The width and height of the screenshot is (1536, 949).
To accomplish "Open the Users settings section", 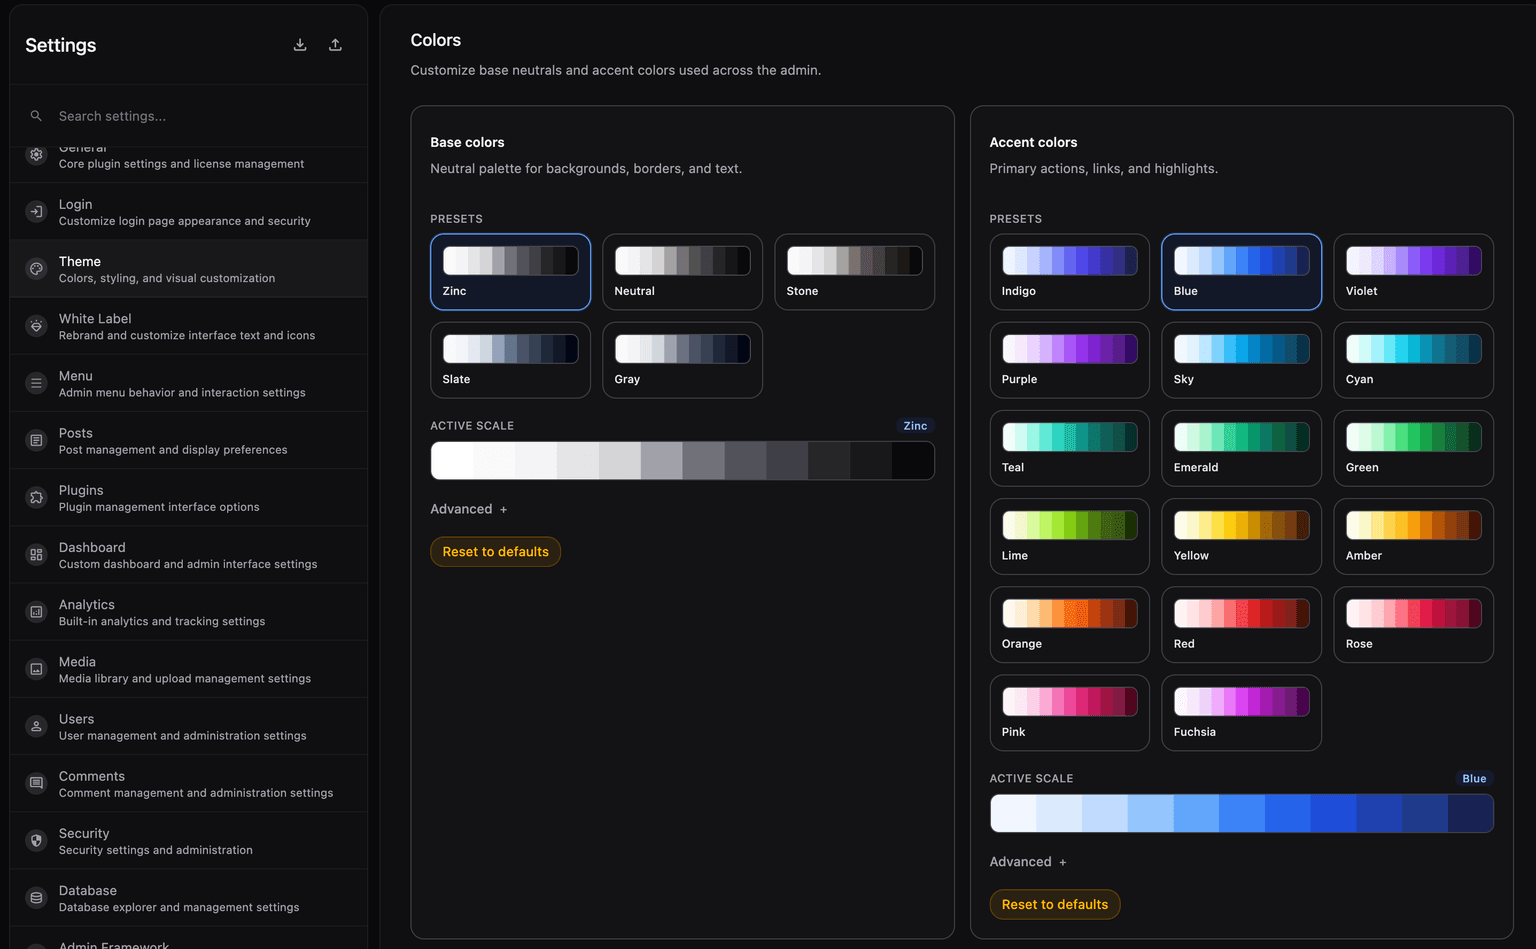I will pyautogui.click(x=188, y=726).
